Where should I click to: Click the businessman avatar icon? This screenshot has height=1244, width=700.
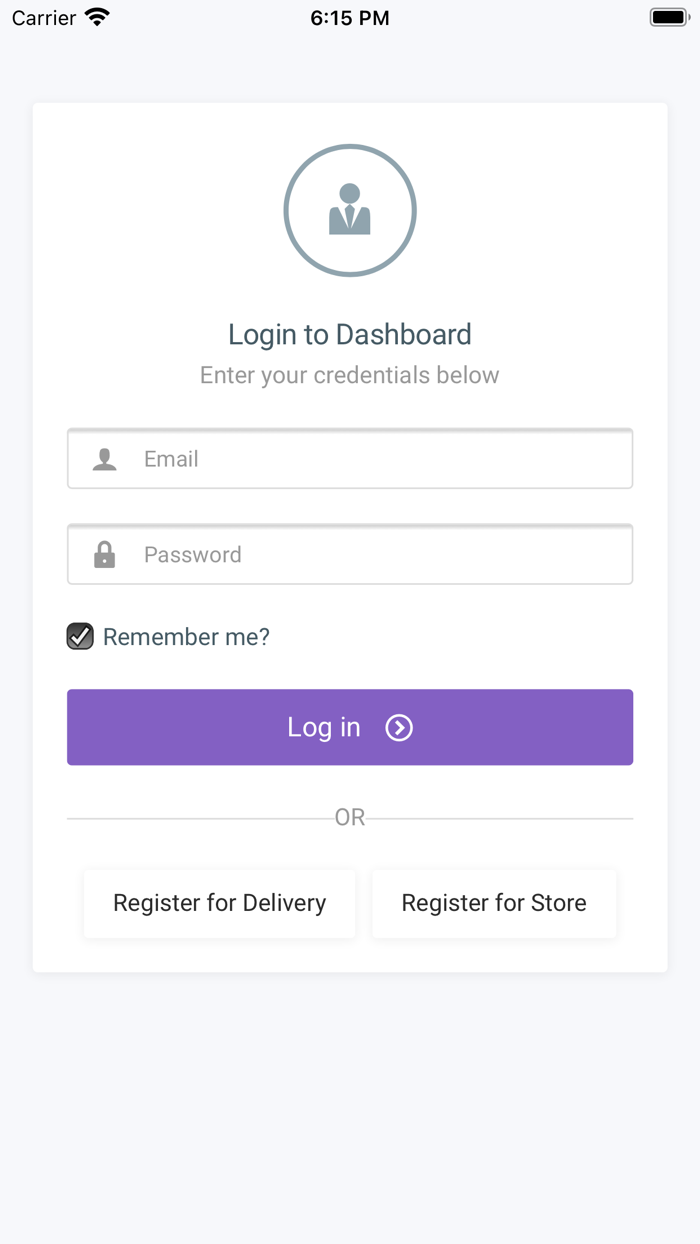coord(350,210)
